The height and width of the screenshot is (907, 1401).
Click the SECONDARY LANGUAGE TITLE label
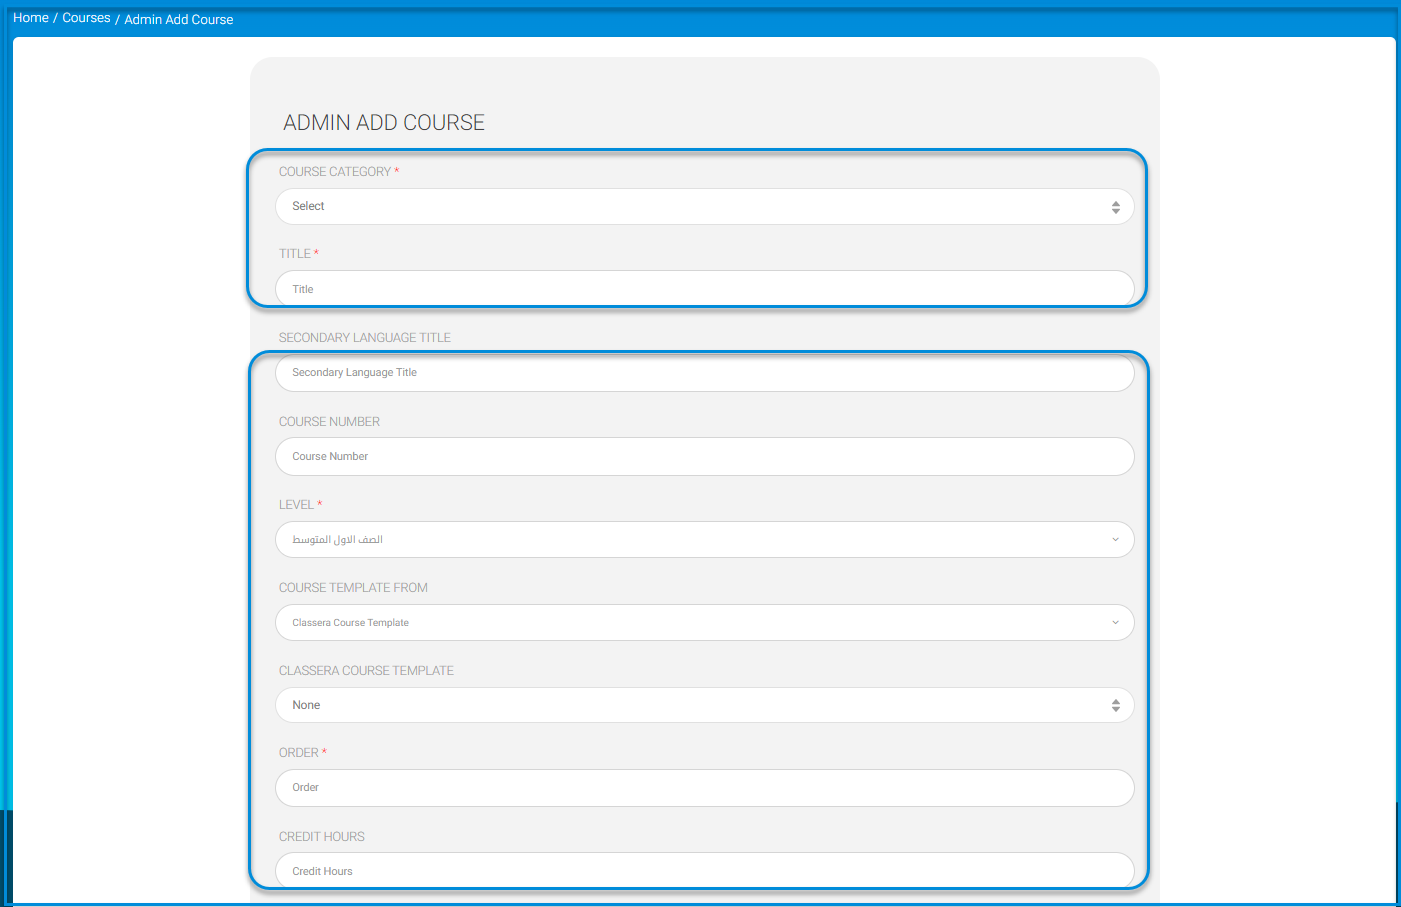click(365, 338)
